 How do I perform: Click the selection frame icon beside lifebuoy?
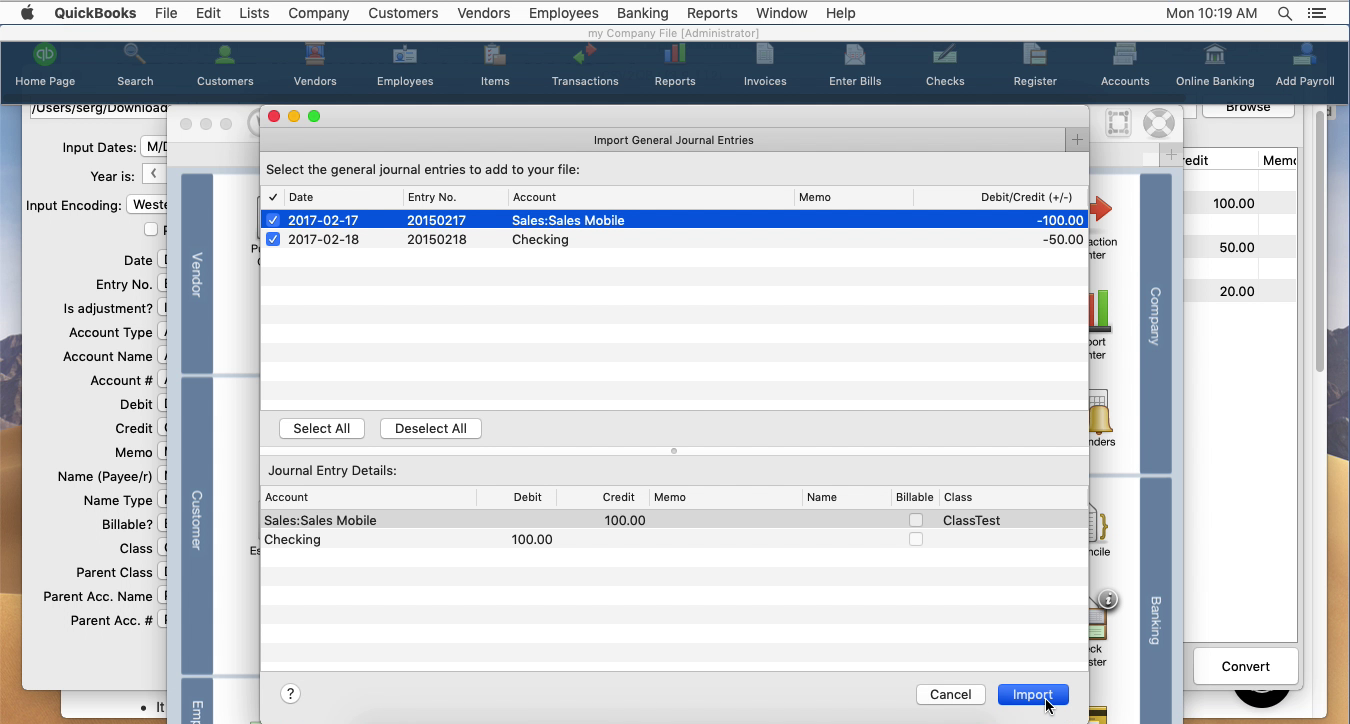1118,123
